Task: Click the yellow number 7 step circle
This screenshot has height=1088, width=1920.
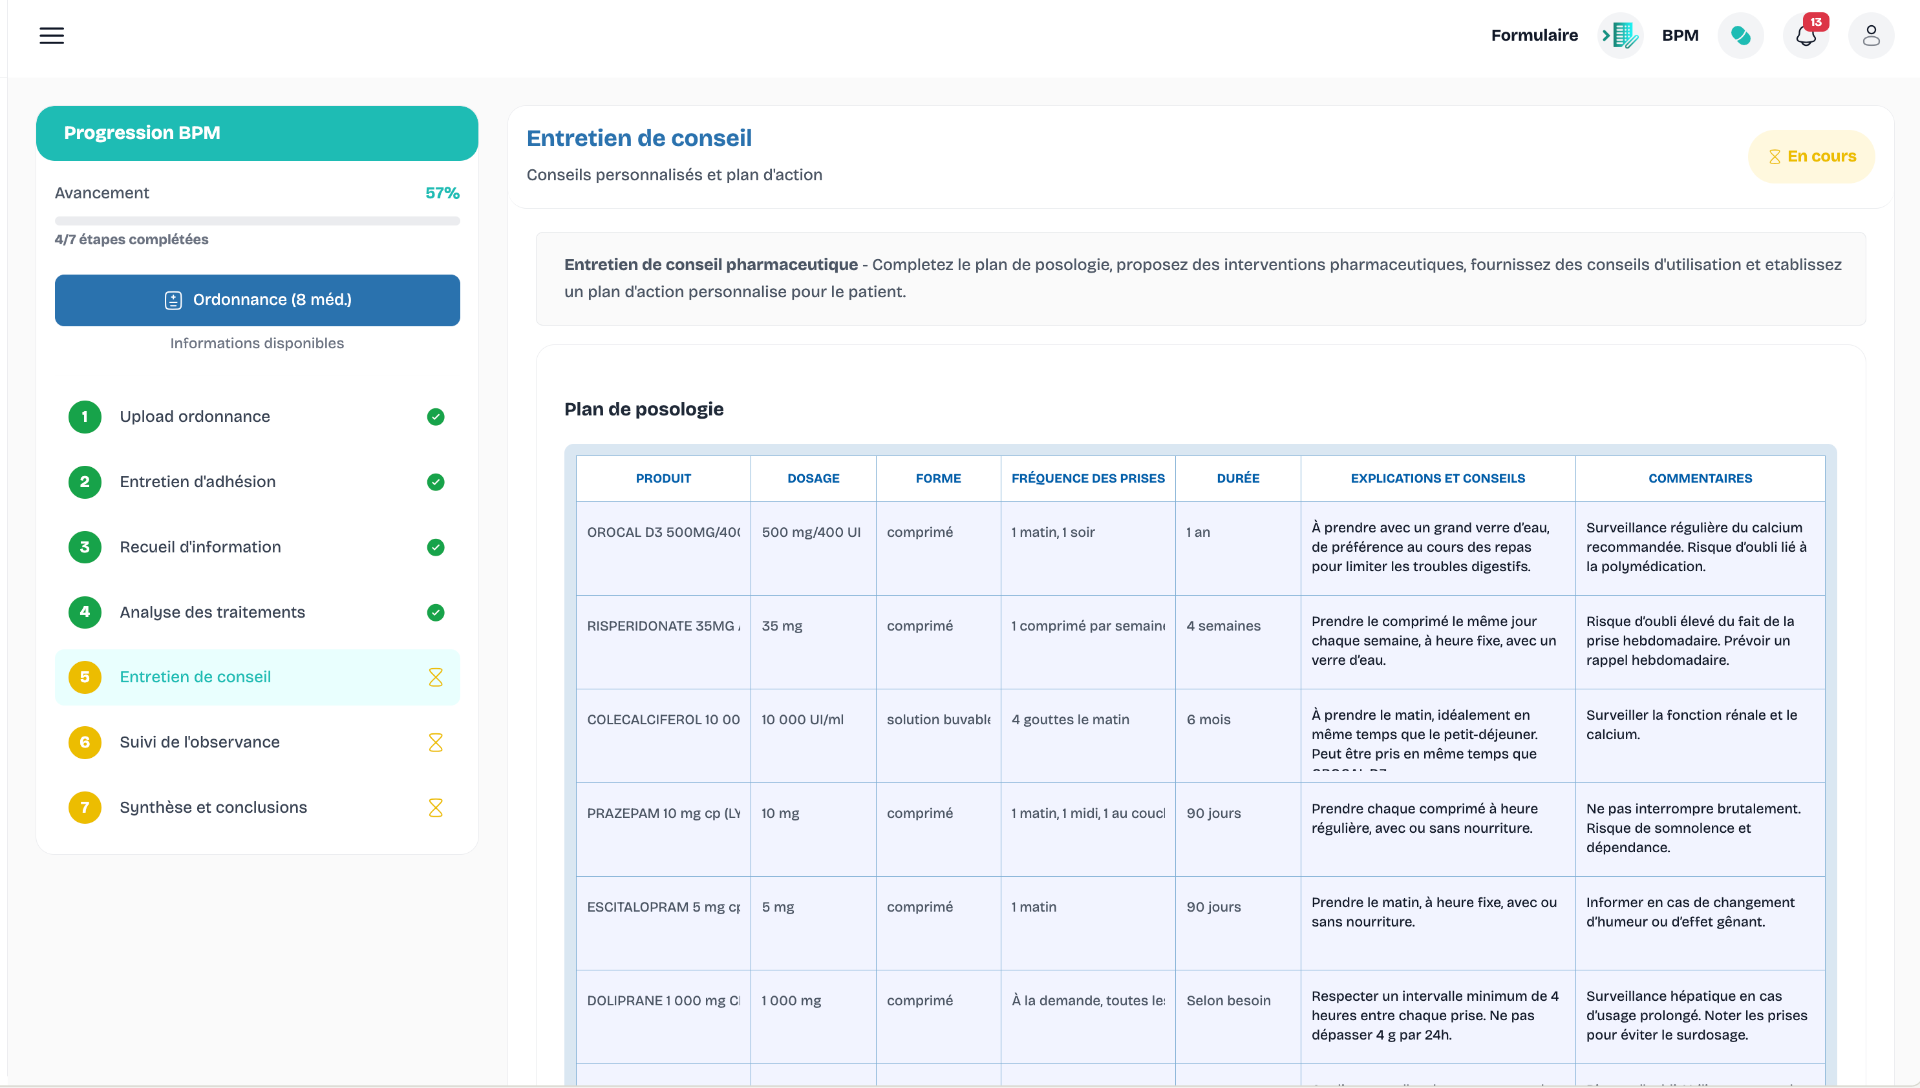Action: click(85, 808)
